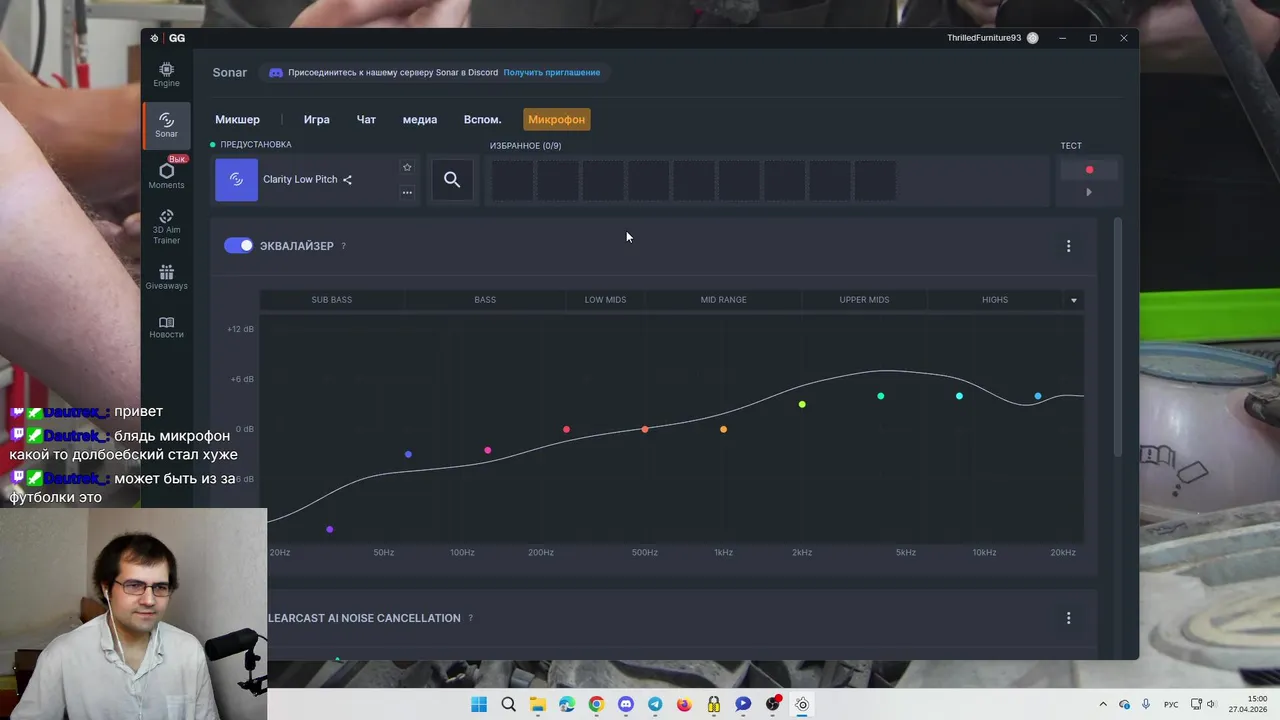Switch to the Микшер tab
1280x720 pixels.
click(x=237, y=119)
